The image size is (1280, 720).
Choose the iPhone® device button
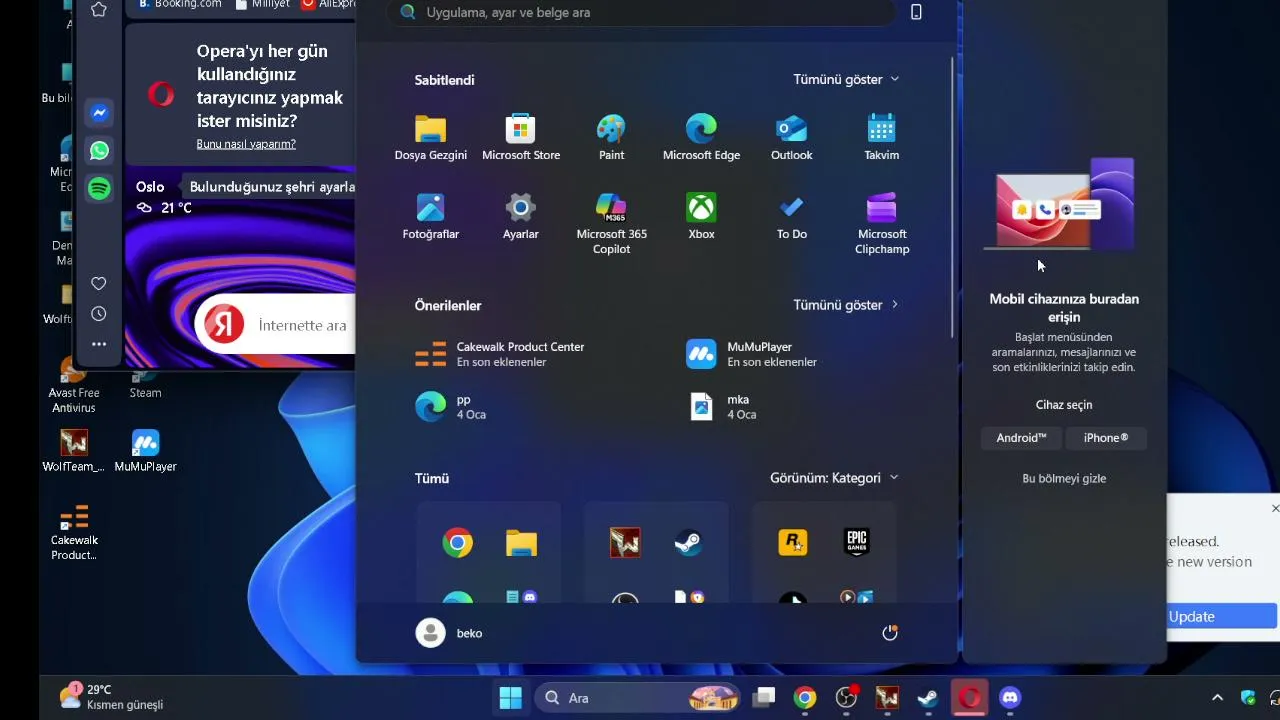(x=1106, y=438)
